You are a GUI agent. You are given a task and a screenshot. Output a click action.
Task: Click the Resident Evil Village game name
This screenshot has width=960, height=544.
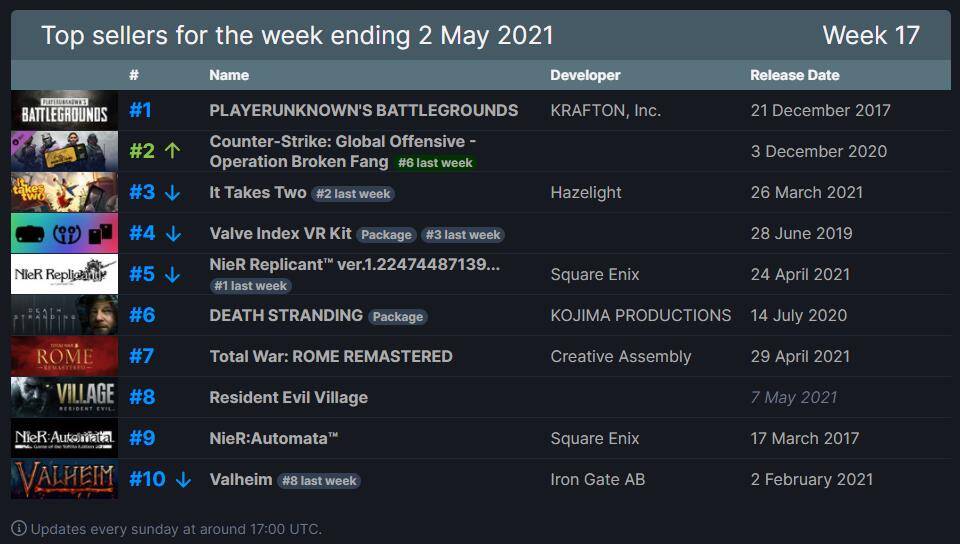click(x=288, y=397)
